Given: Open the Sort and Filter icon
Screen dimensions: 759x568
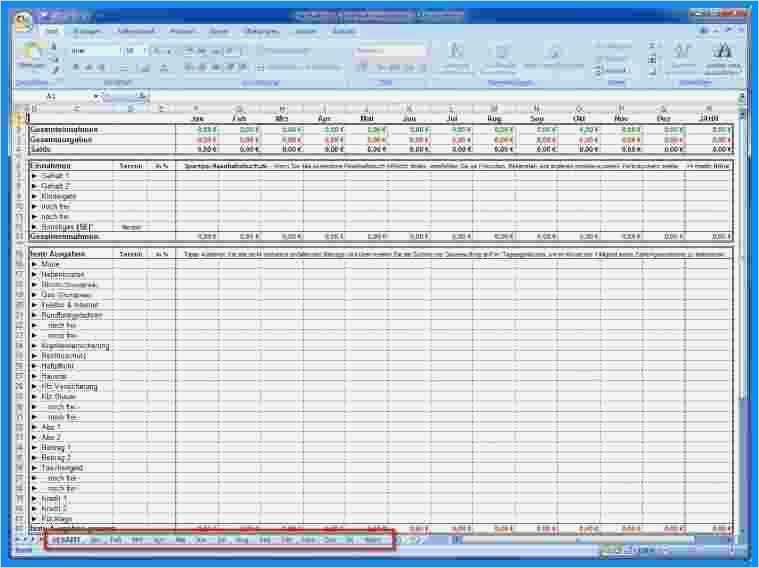Looking at the screenshot, I should click(x=683, y=58).
